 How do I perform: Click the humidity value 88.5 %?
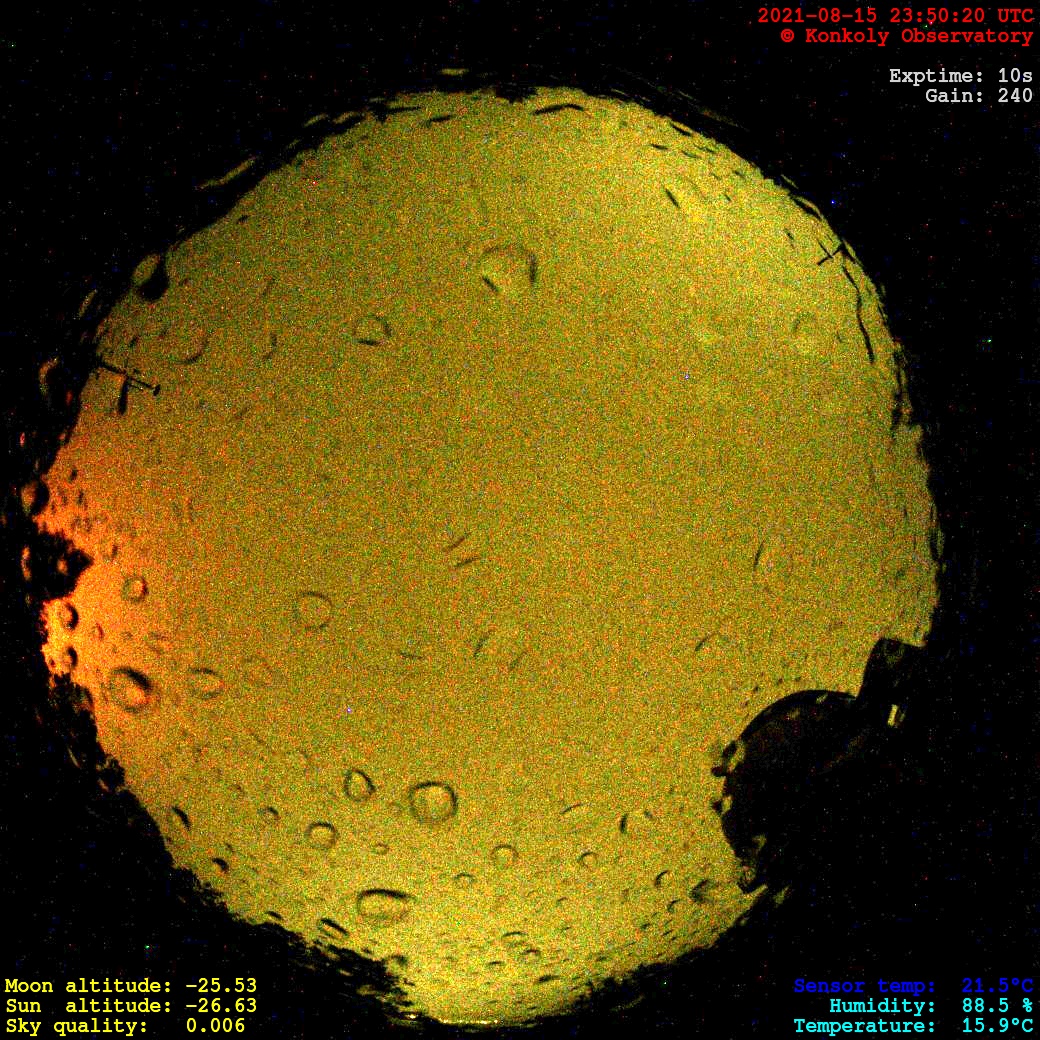click(x=997, y=1006)
